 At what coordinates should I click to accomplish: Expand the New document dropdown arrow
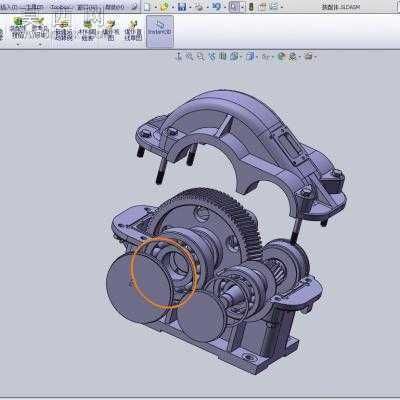[x=156, y=7]
